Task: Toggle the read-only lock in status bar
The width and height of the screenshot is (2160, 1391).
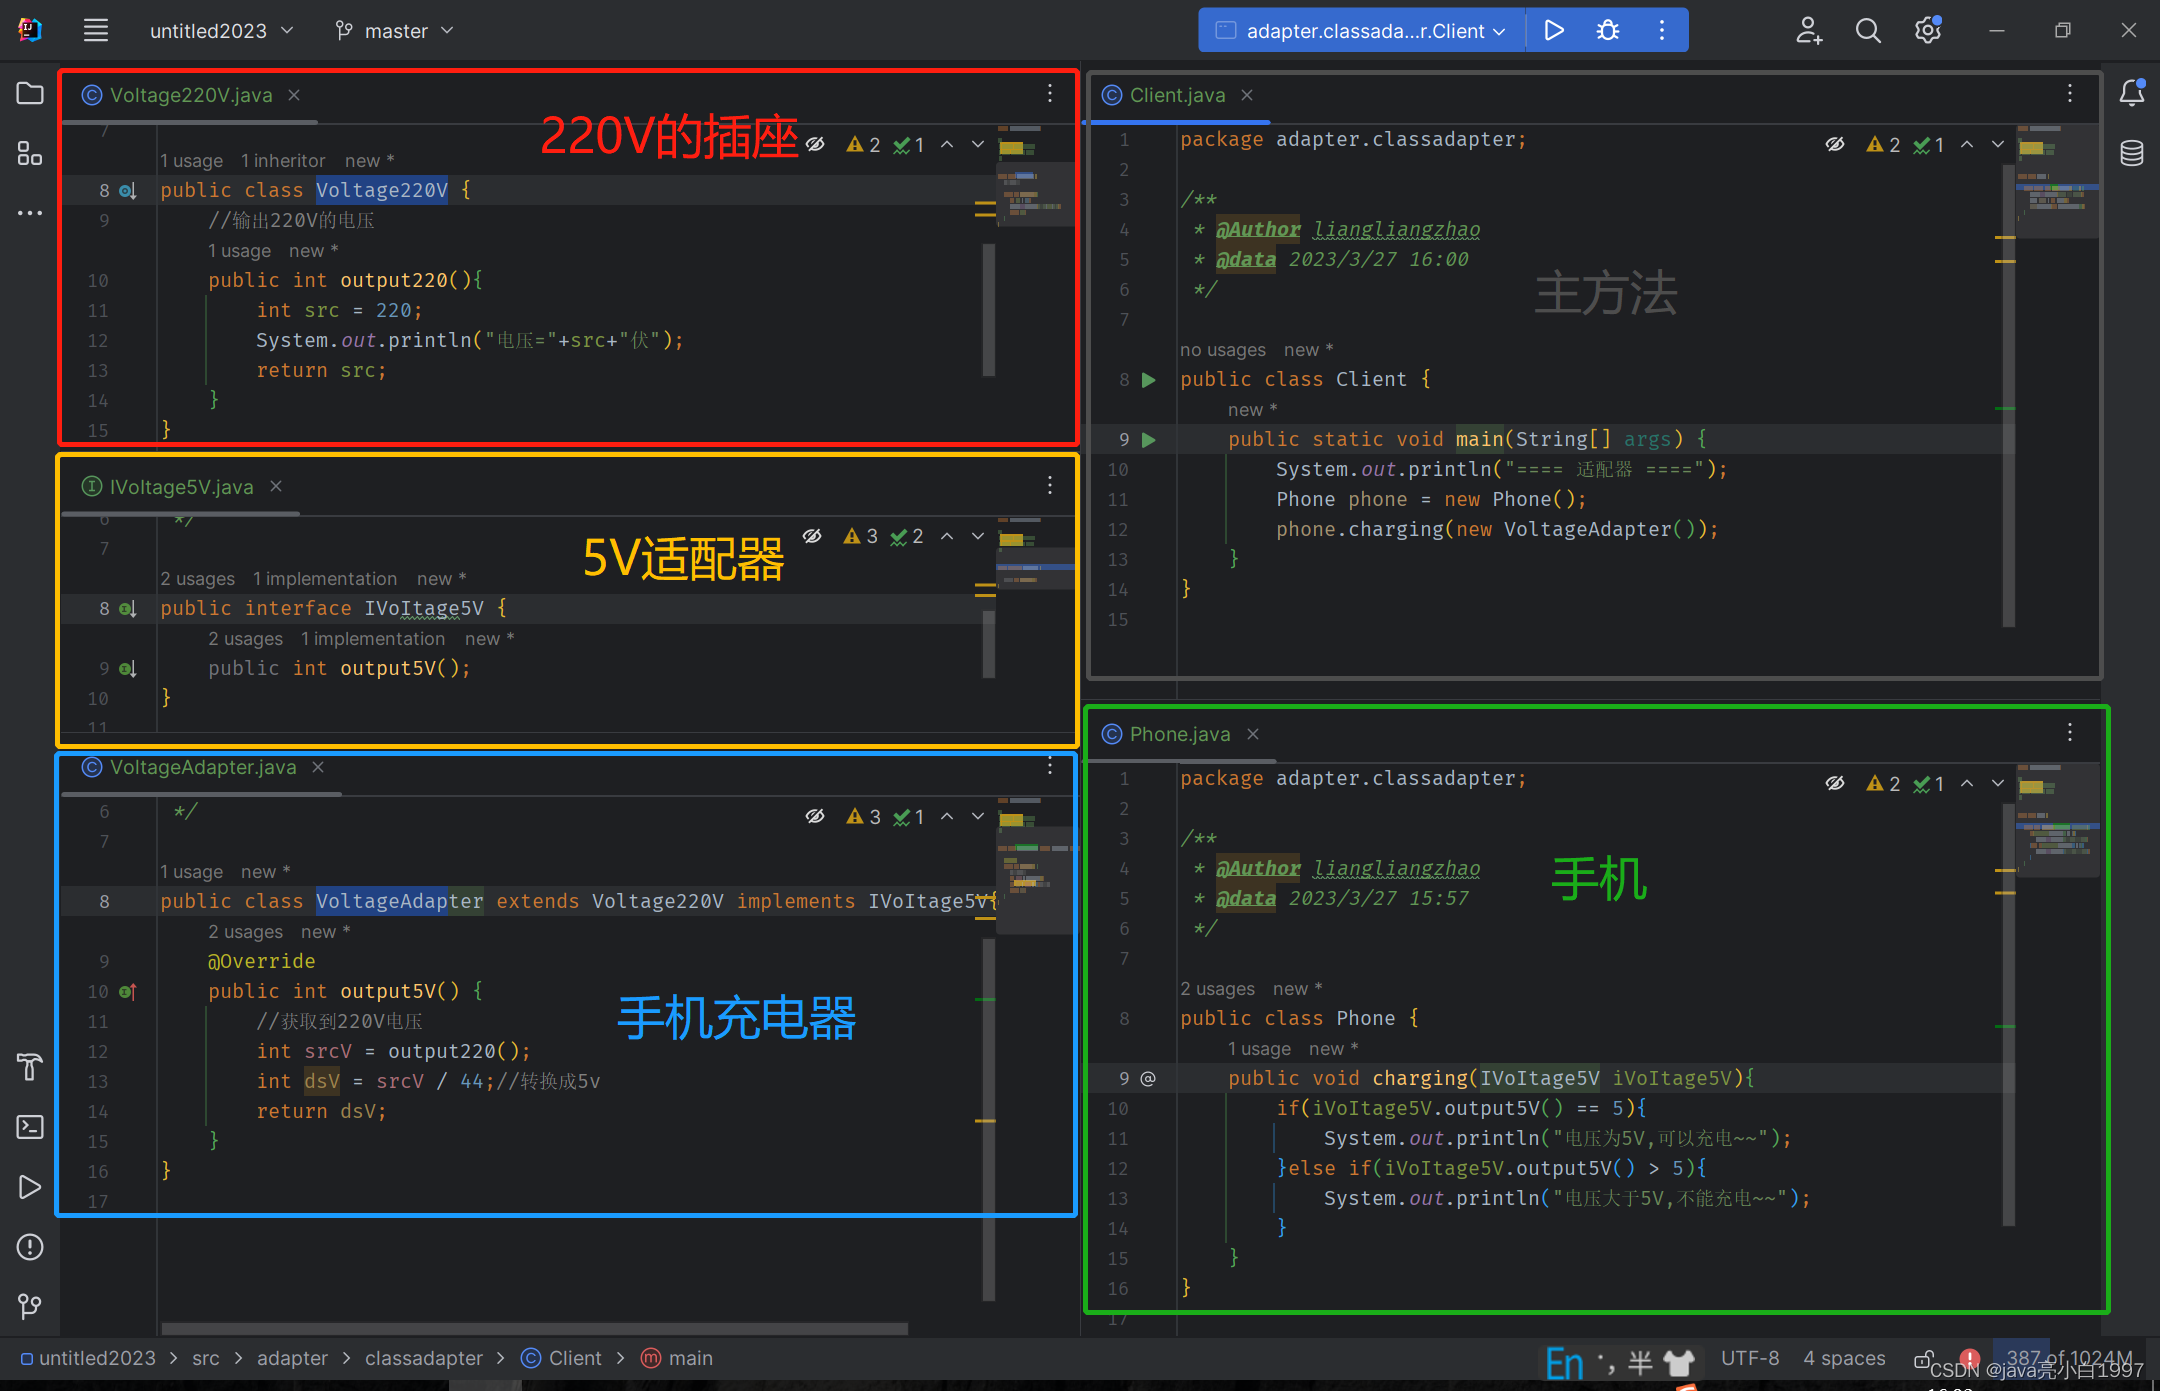Action: (1922, 1358)
